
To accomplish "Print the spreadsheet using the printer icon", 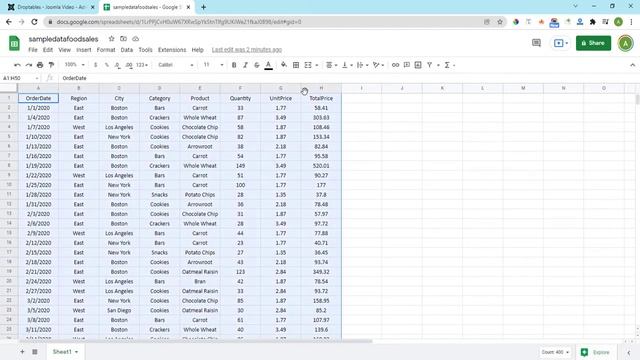I will (40, 65).
